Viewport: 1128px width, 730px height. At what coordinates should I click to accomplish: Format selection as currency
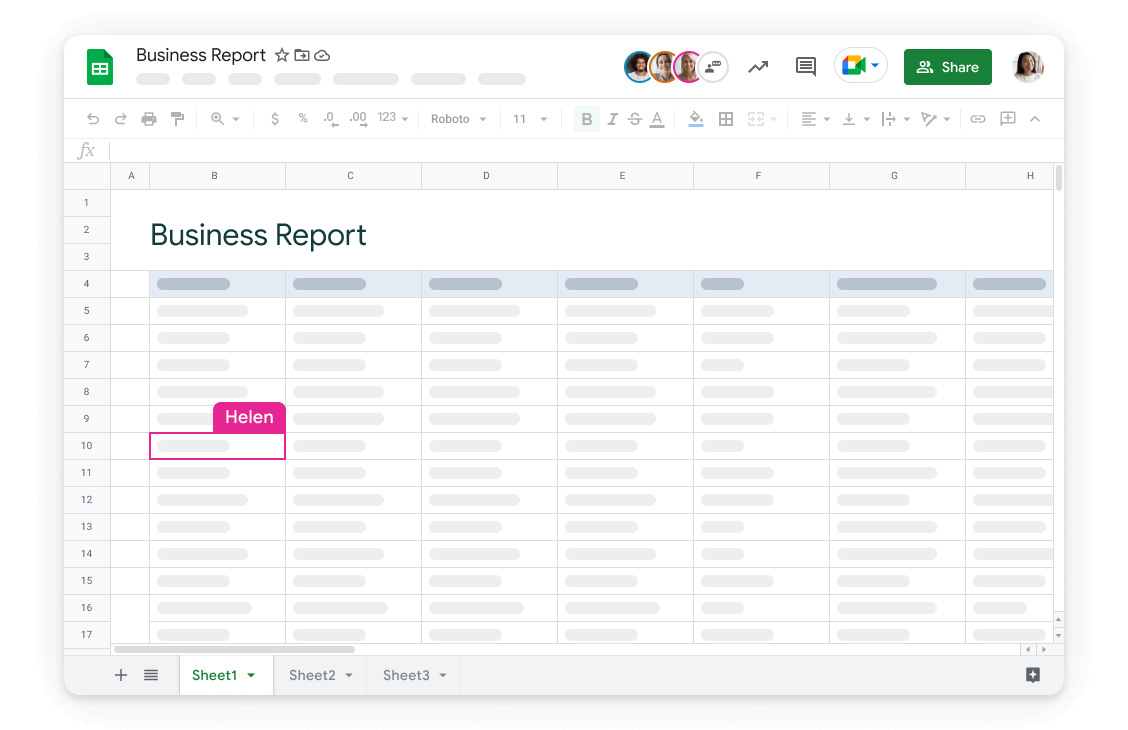point(274,118)
